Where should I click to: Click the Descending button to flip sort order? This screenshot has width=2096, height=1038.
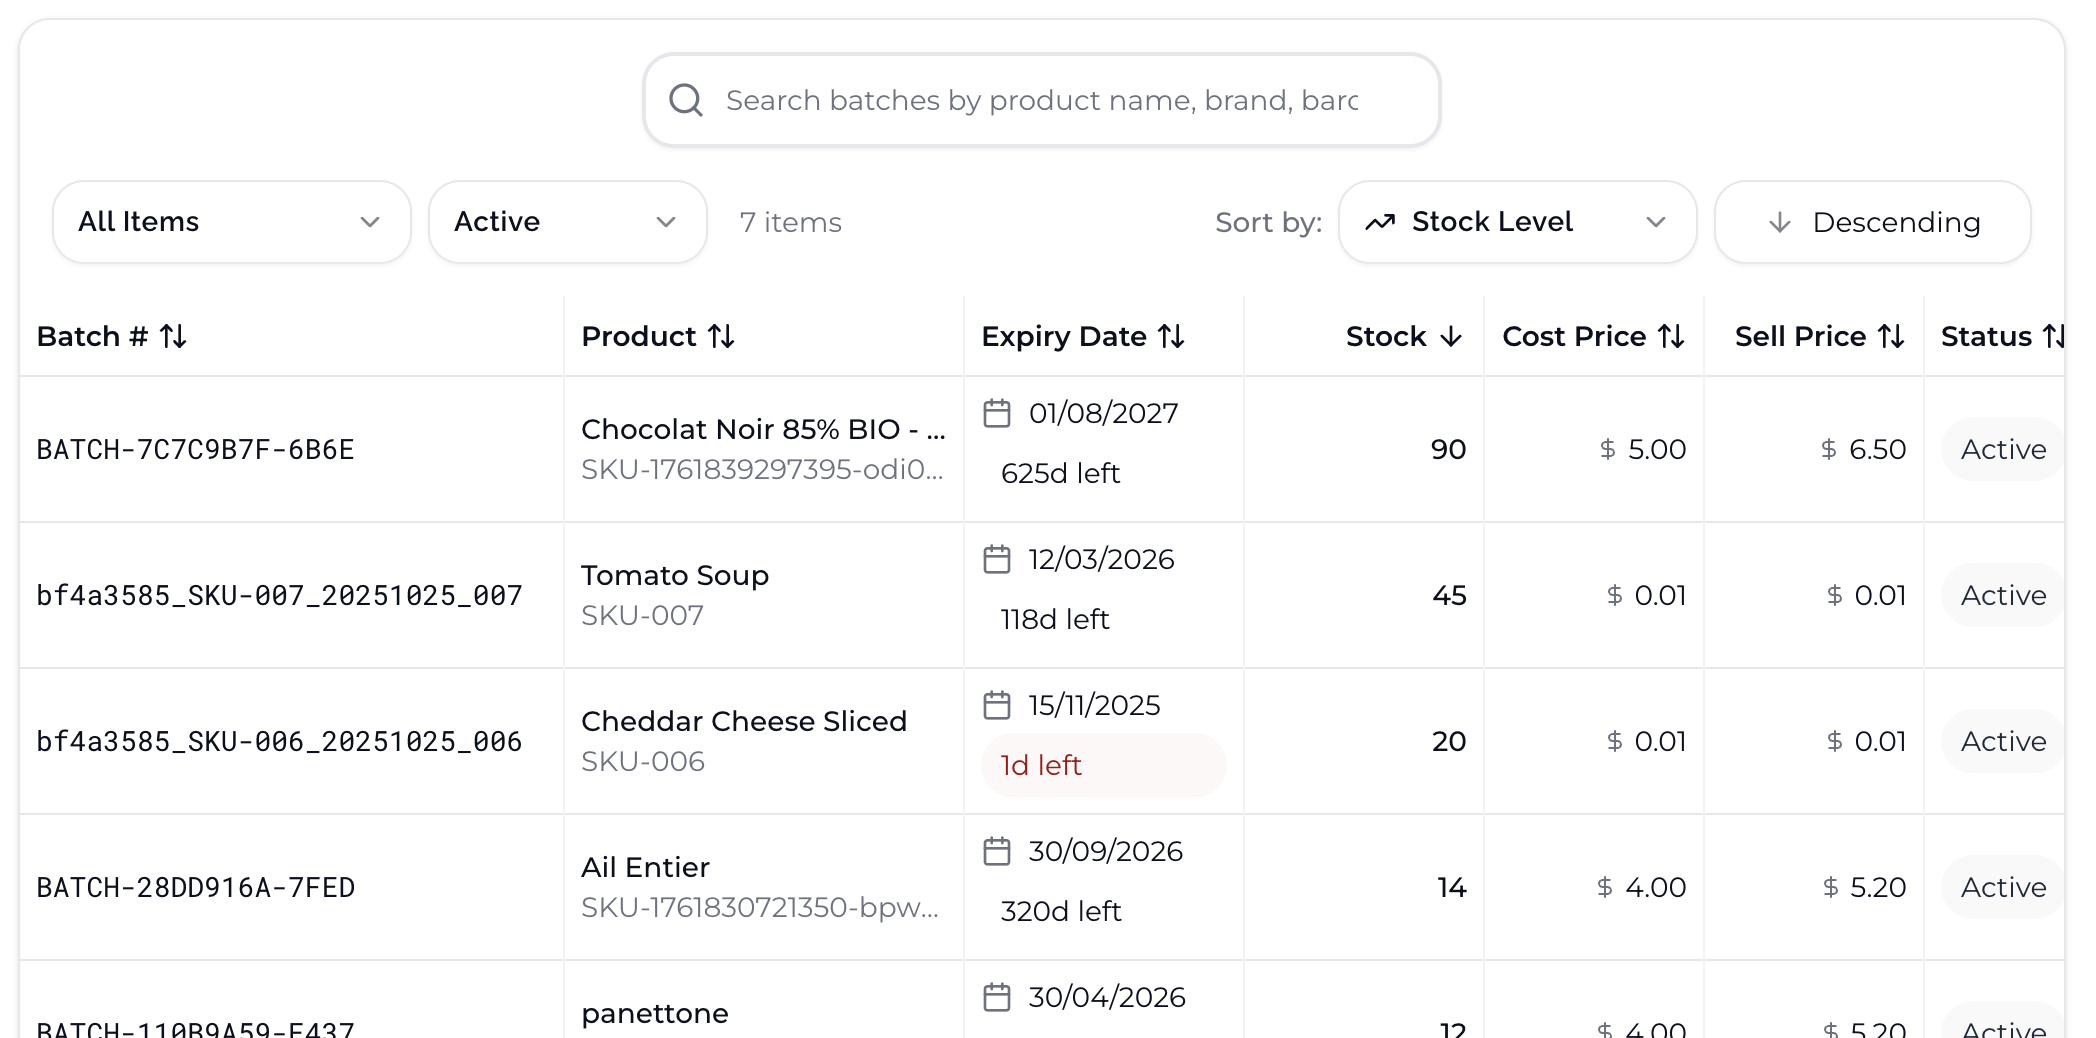coord(1871,222)
